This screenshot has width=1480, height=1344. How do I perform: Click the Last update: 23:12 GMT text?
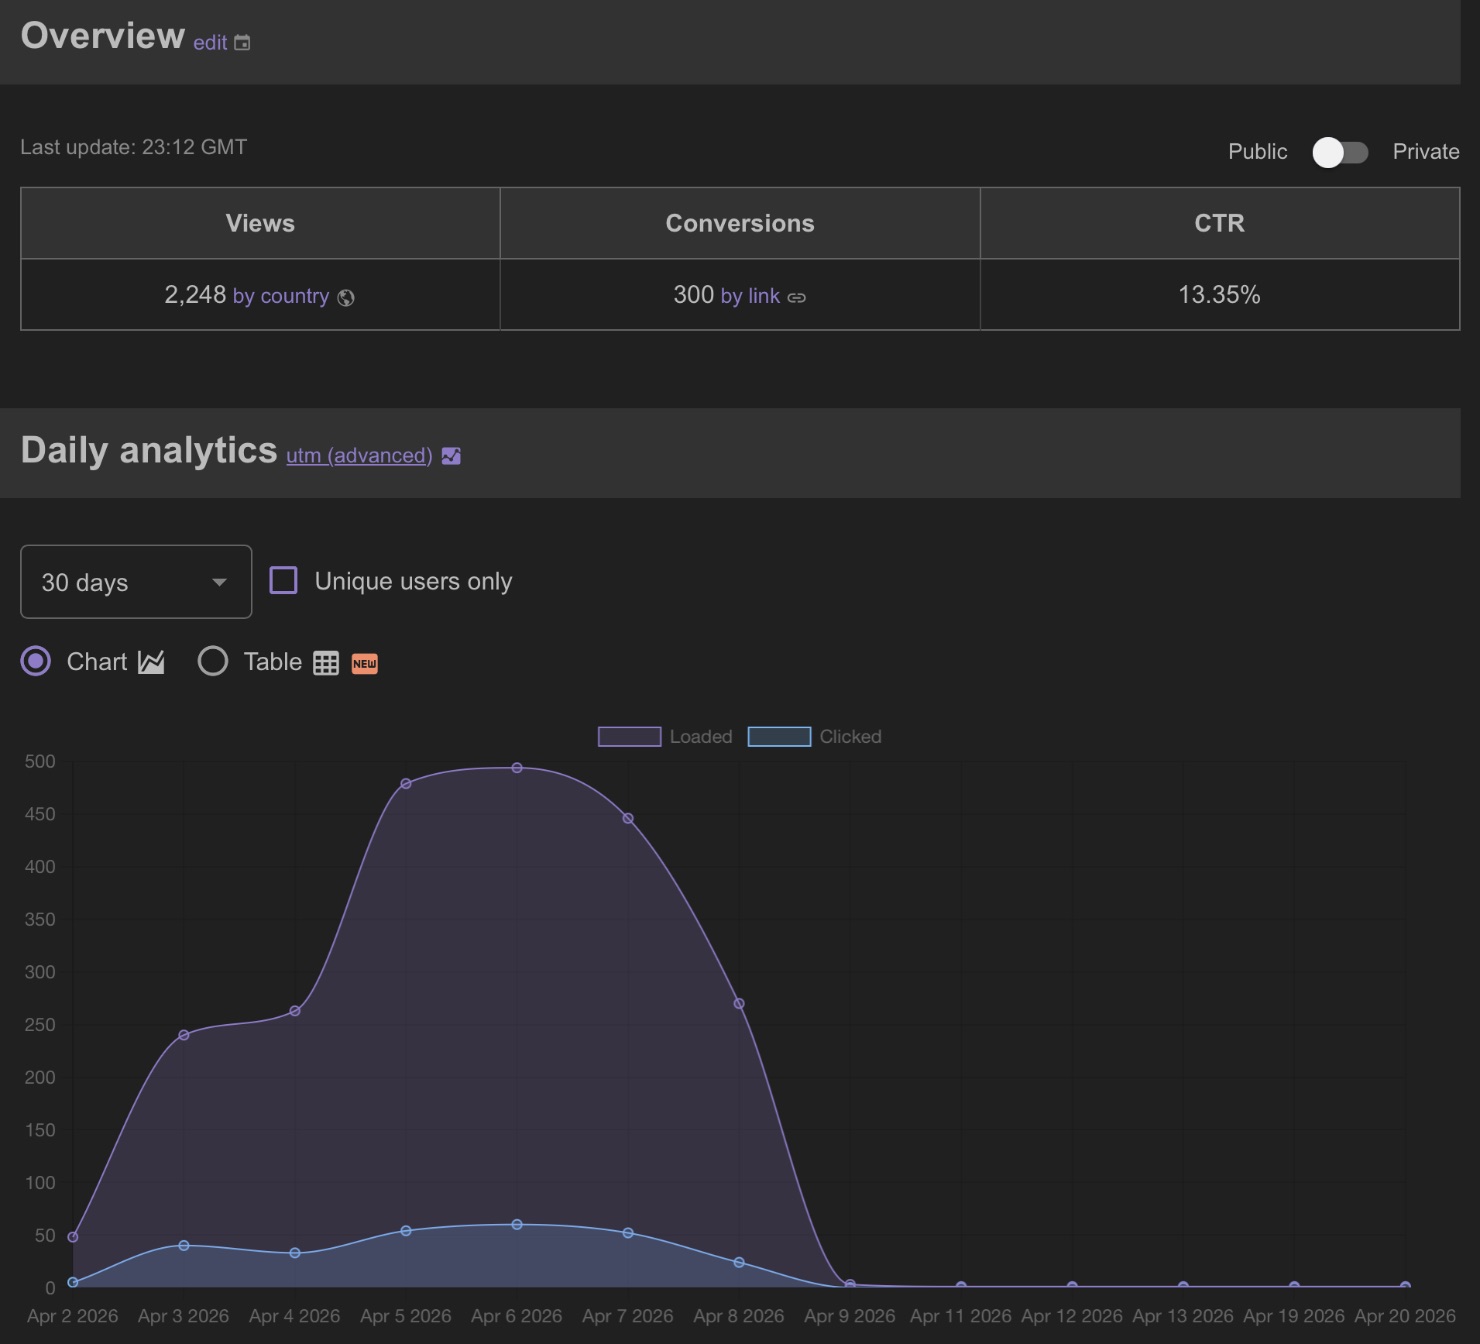click(x=134, y=147)
